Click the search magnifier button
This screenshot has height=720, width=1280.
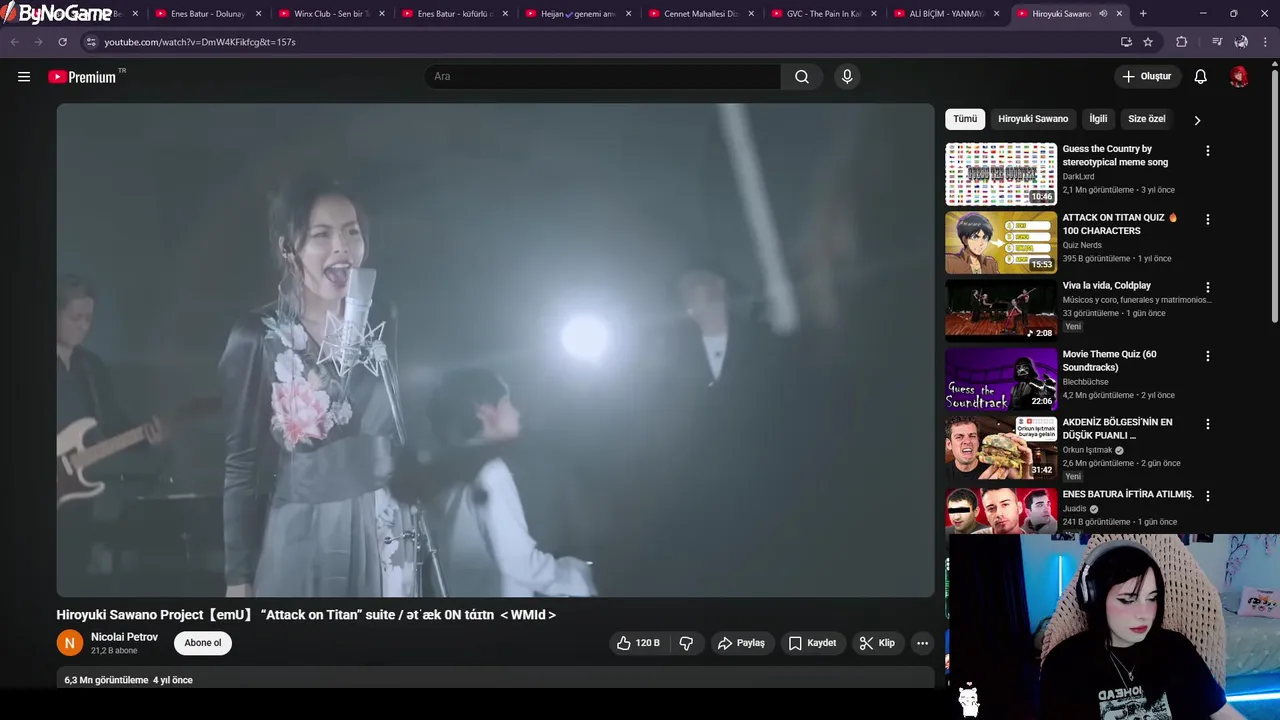(x=802, y=77)
